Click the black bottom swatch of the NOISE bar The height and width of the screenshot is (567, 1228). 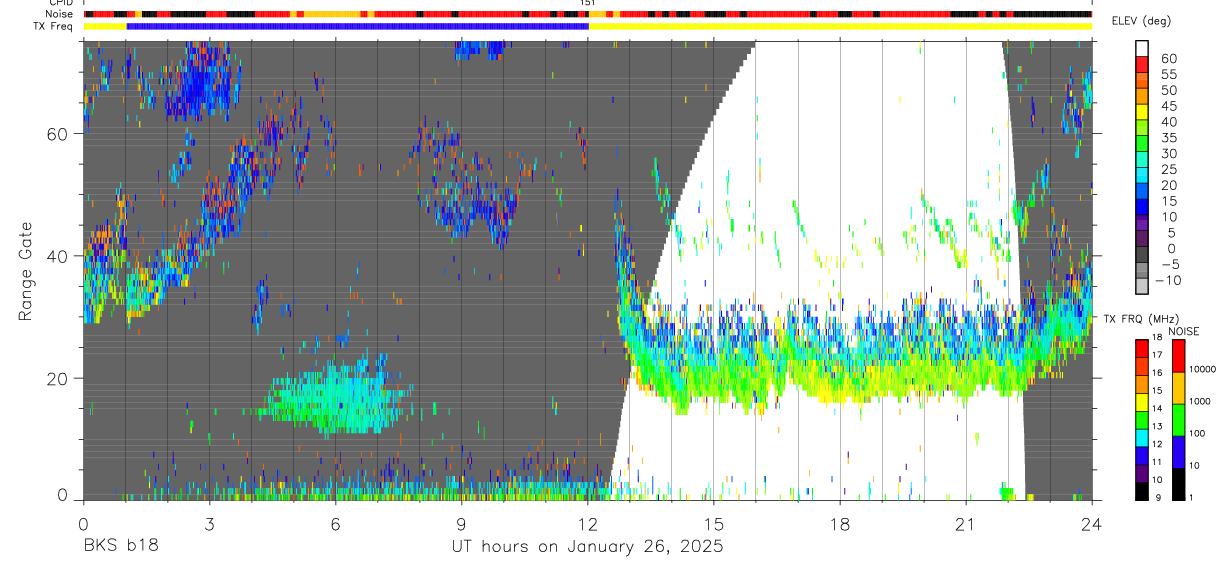pyautogui.click(x=1179, y=484)
